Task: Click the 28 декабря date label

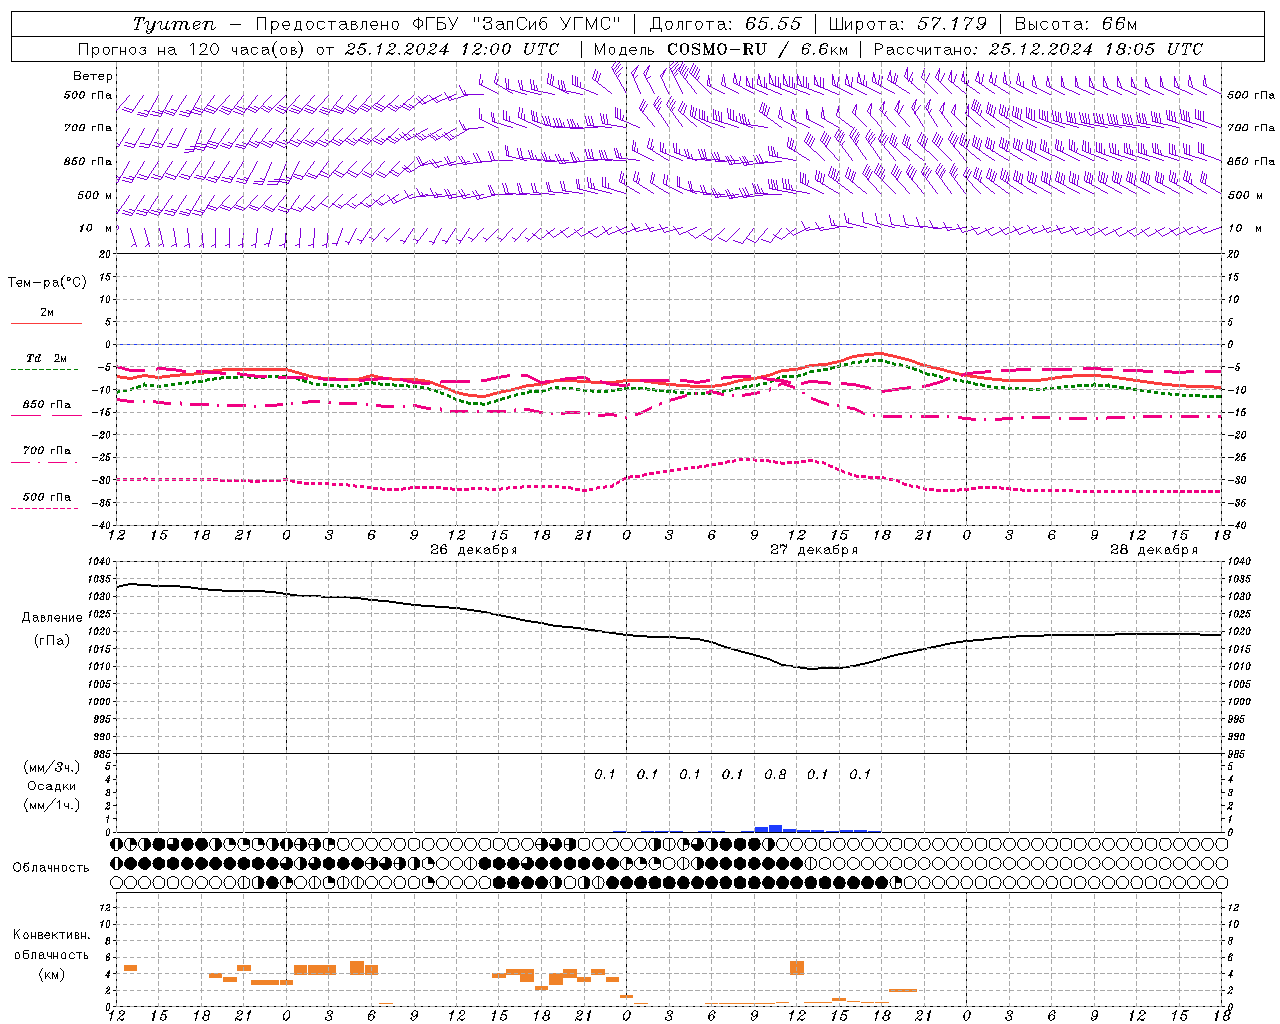Action: click(x=1154, y=550)
